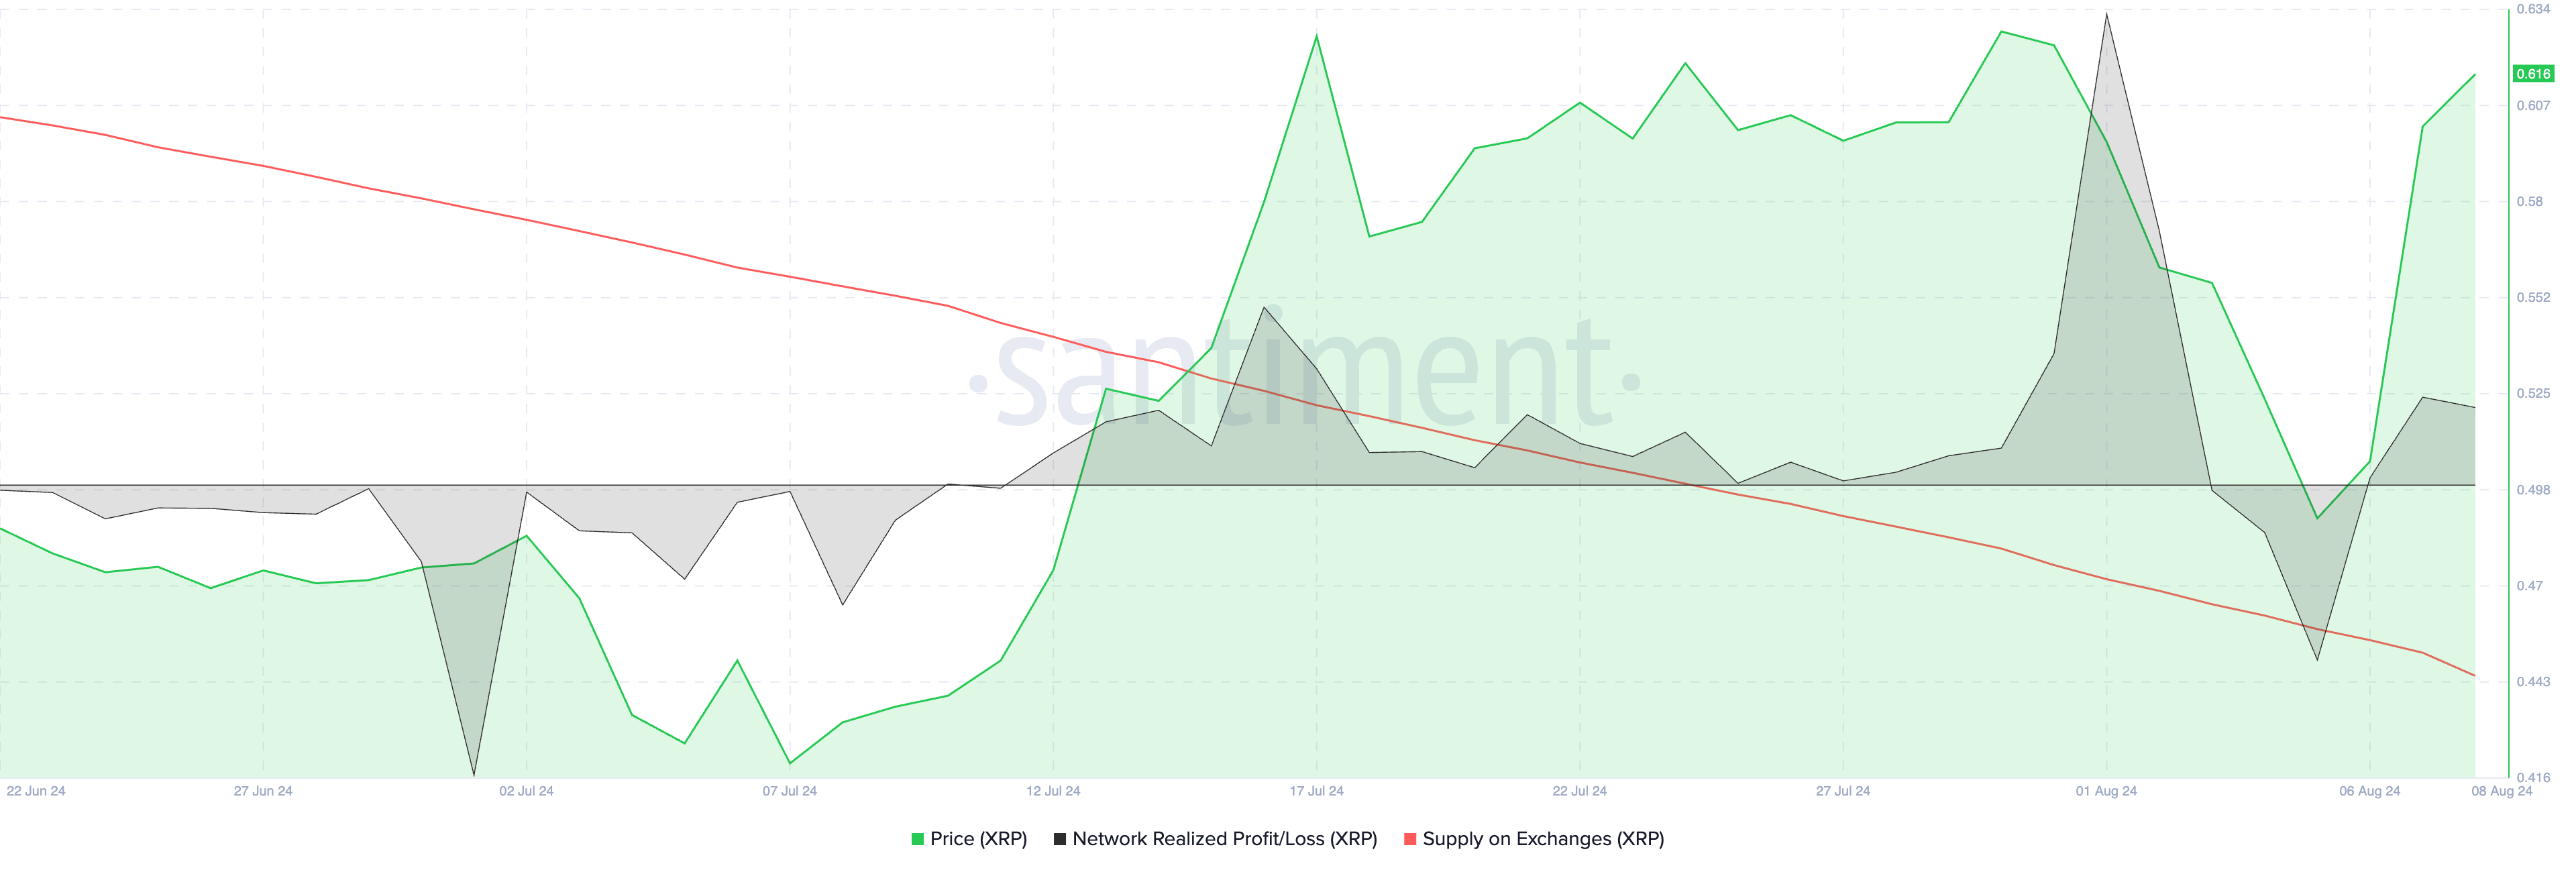This screenshot has width=2576, height=872.
Task: Click the 0.525 y-axis value
Action: 2533,393
